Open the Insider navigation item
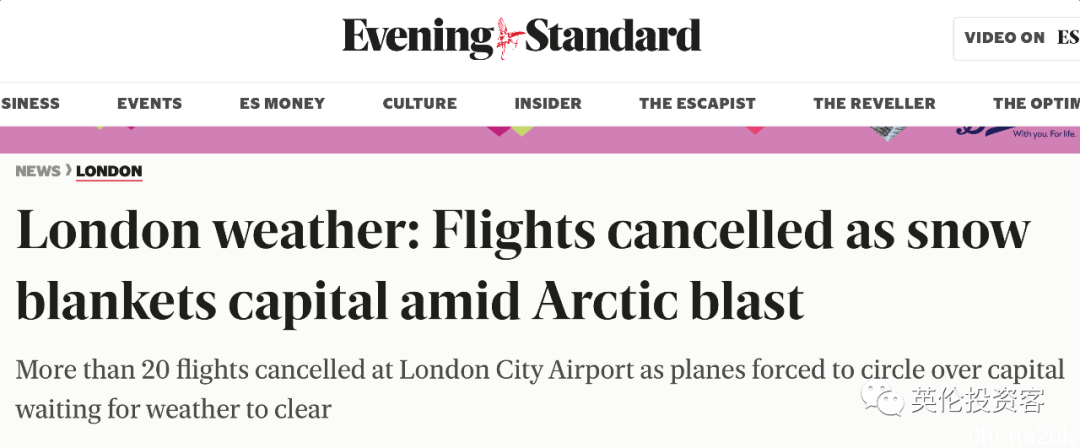The width and height of the screenshot is (1080, 448). click(x=548, y=103)
